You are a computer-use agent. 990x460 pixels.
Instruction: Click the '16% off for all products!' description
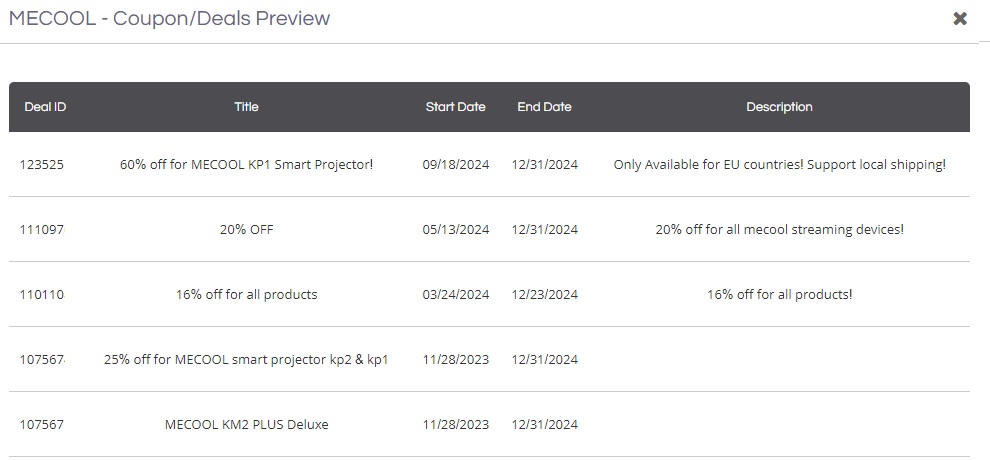779,295
